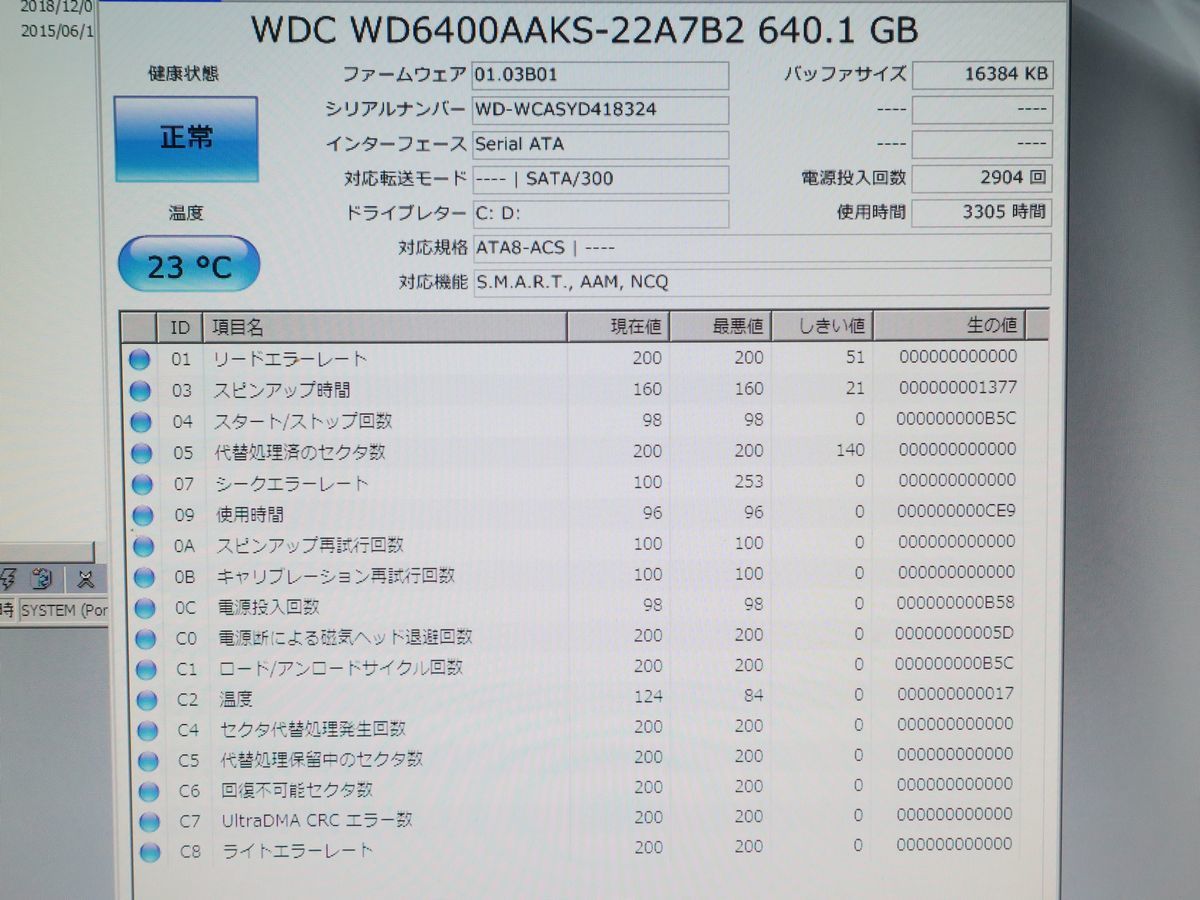
Task: Click the colorful document icon in background window
Action: pyautogui.click(x=42, y=579)
